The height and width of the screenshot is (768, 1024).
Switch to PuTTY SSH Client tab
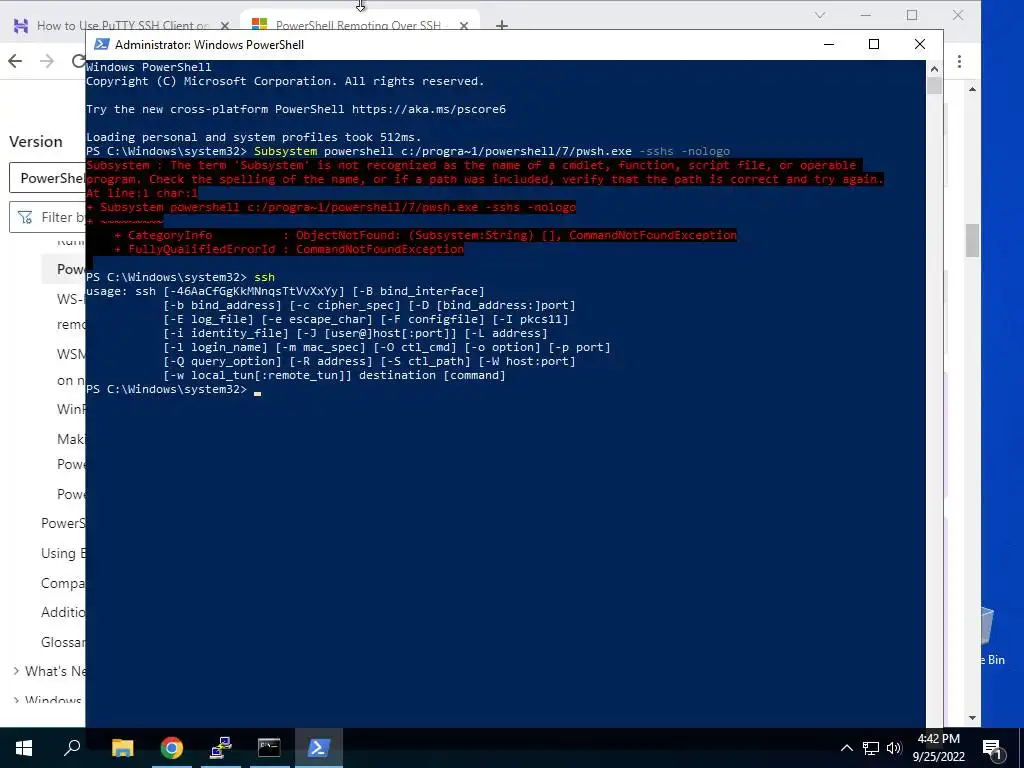coord(122,25)
